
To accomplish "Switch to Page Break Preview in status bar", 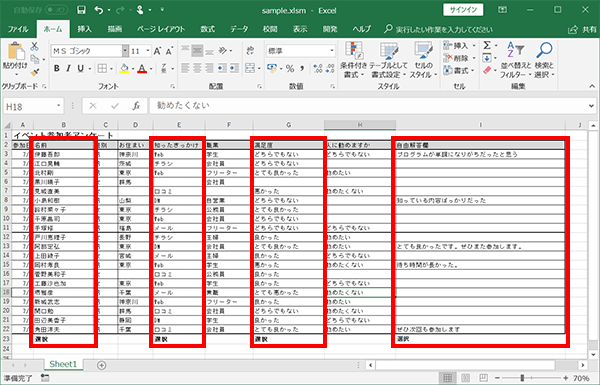I will [484, 378].
